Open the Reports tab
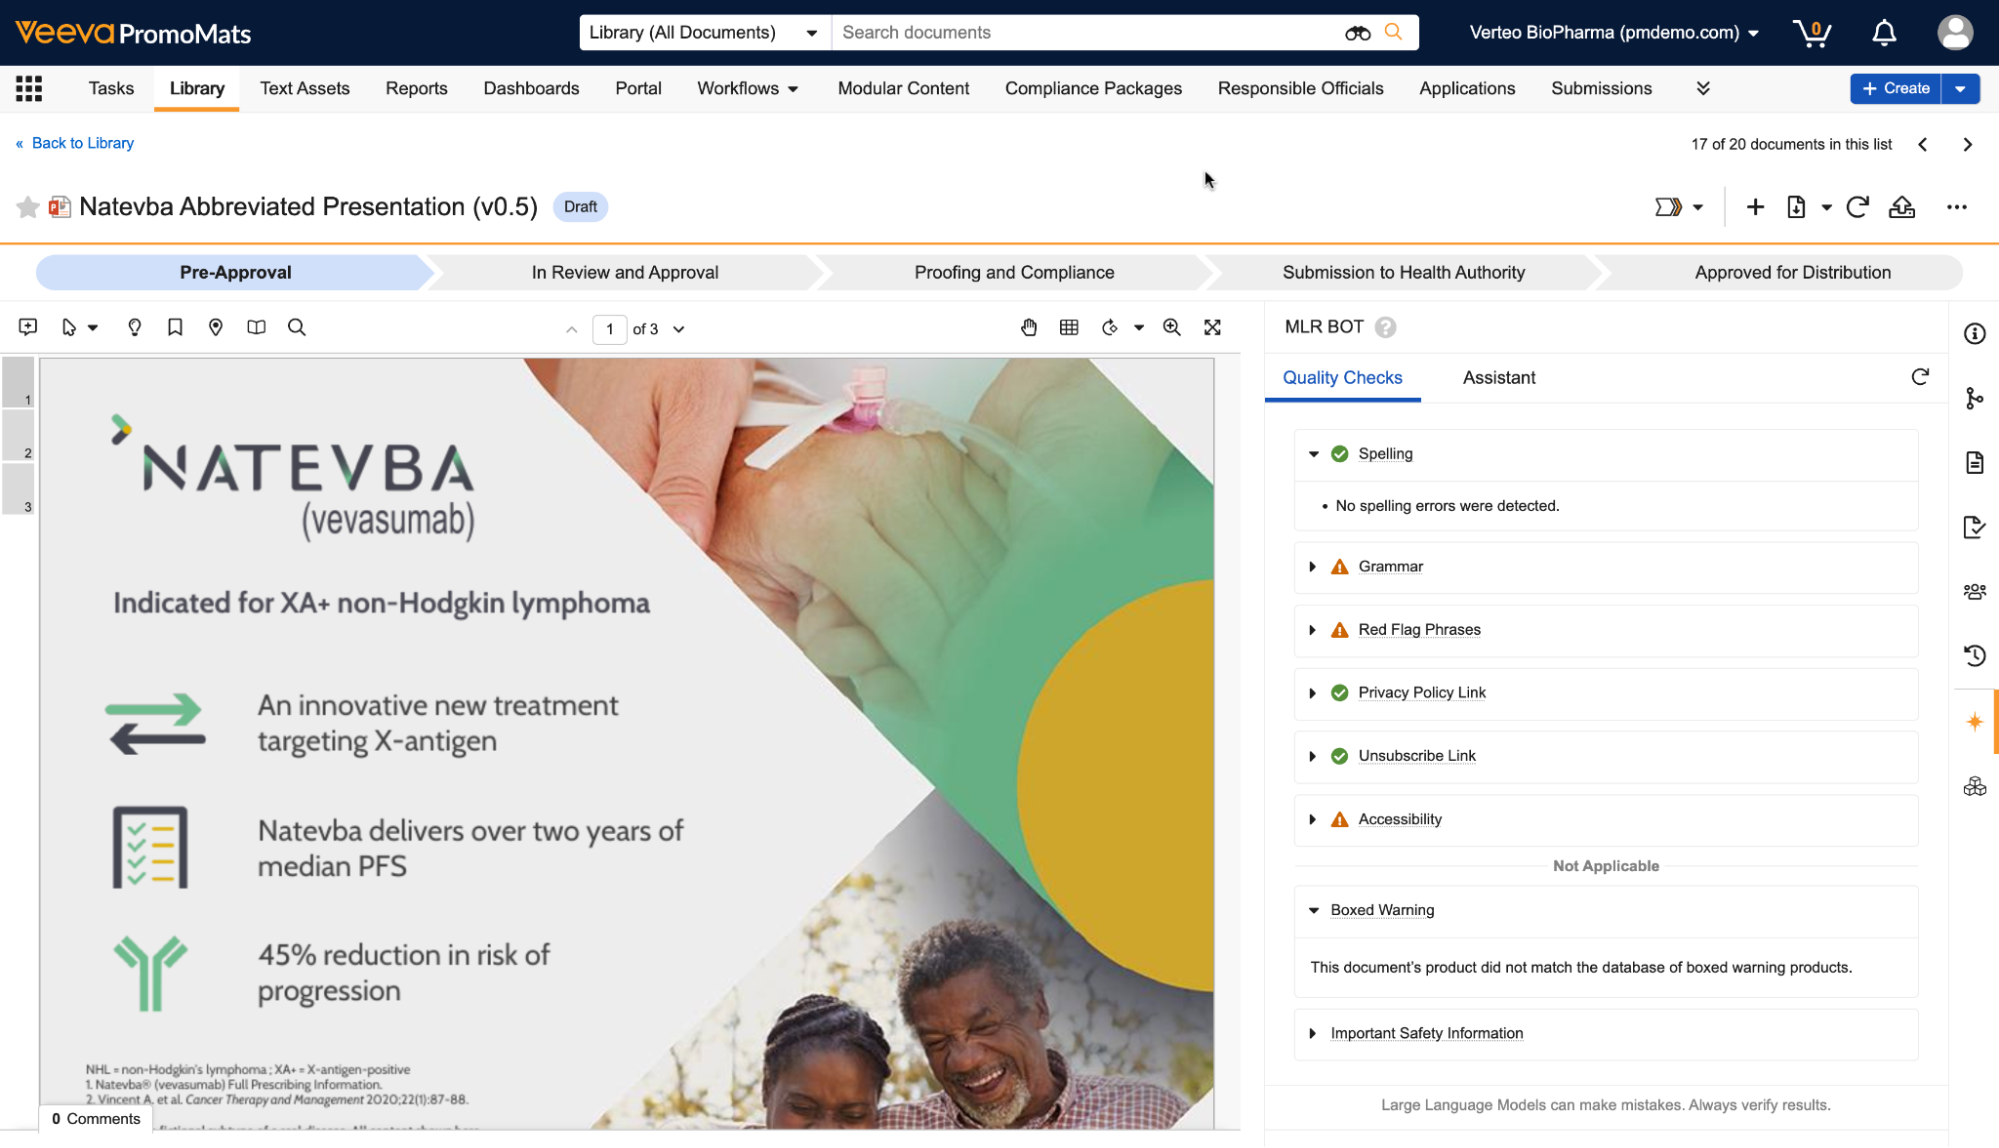 417,89
